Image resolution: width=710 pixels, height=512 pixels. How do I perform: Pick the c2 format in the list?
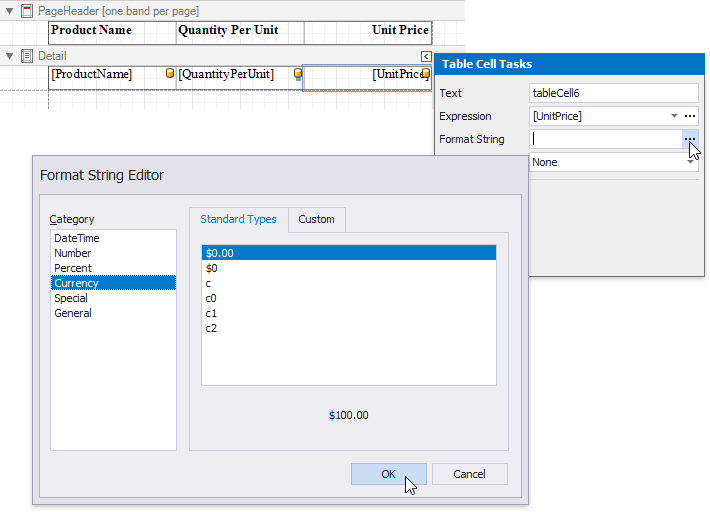coord(212,328)
